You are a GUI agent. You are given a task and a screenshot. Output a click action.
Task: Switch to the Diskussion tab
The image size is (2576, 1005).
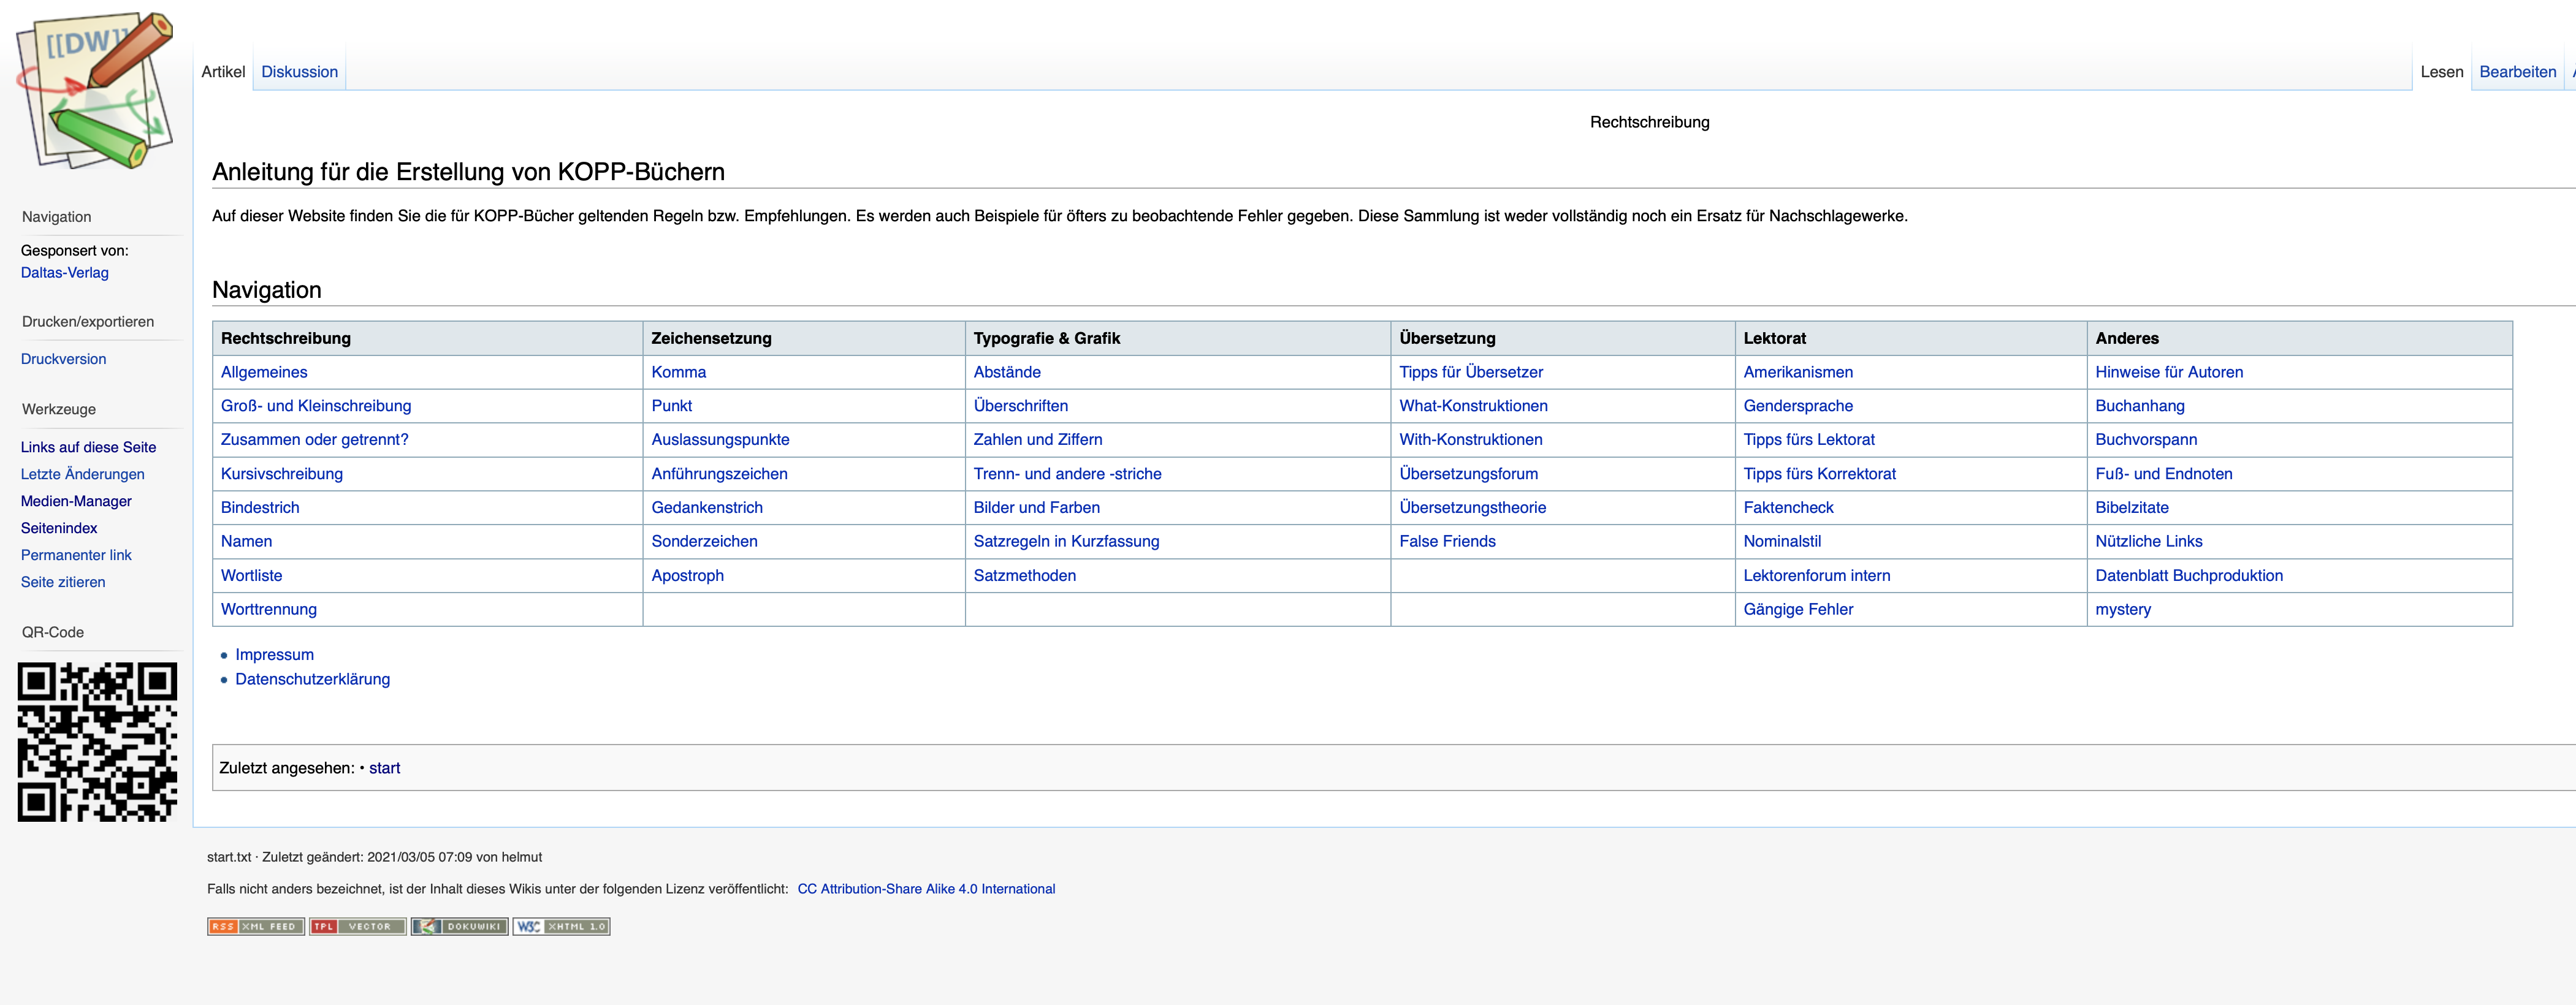pos(299,72)
